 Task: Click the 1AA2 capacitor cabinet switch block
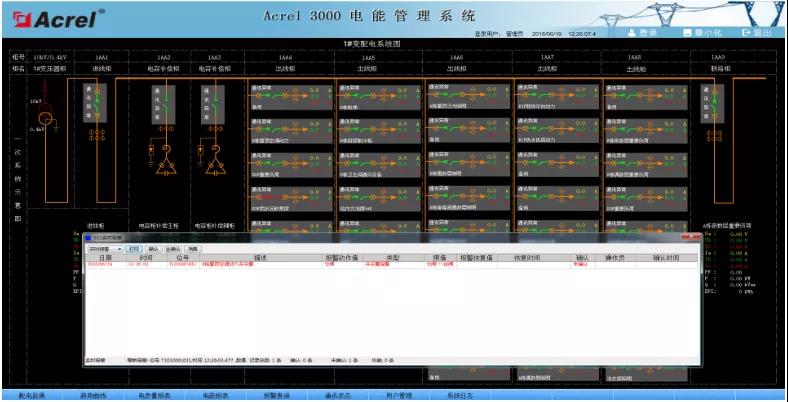[163, 105]
